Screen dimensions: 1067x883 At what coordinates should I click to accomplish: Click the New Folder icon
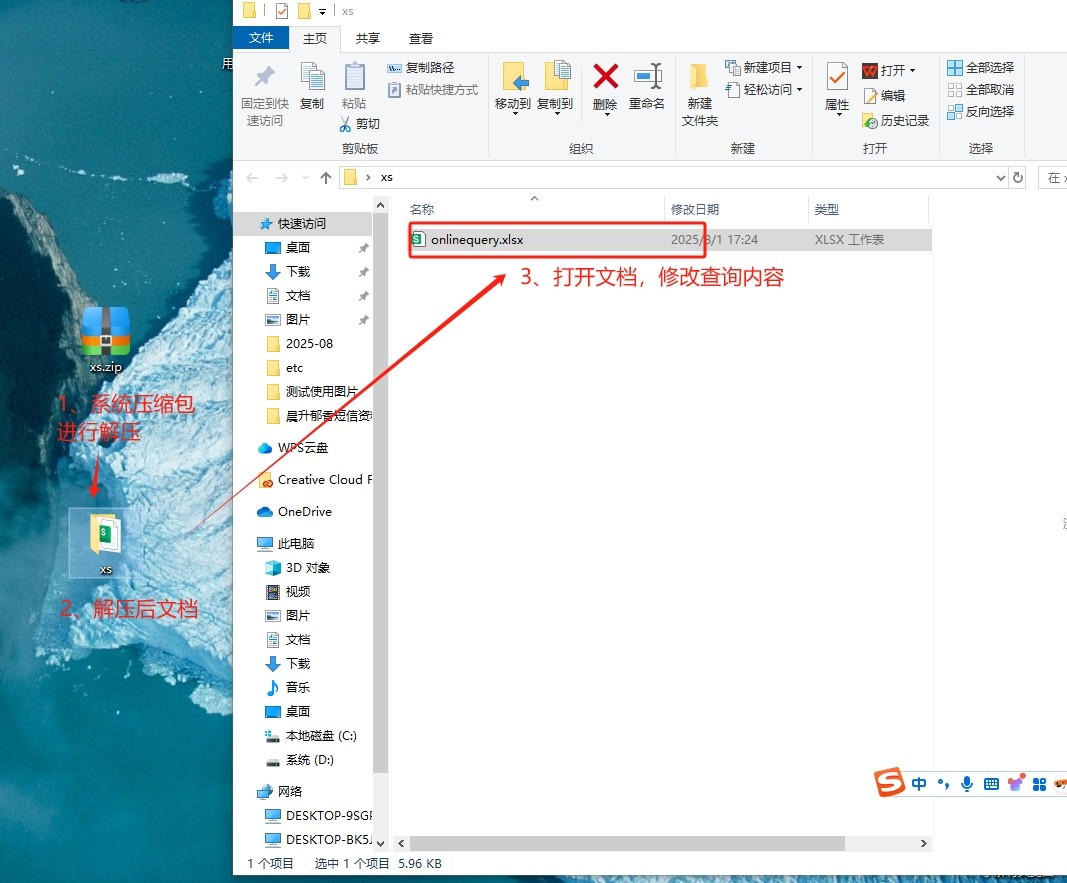699,78
